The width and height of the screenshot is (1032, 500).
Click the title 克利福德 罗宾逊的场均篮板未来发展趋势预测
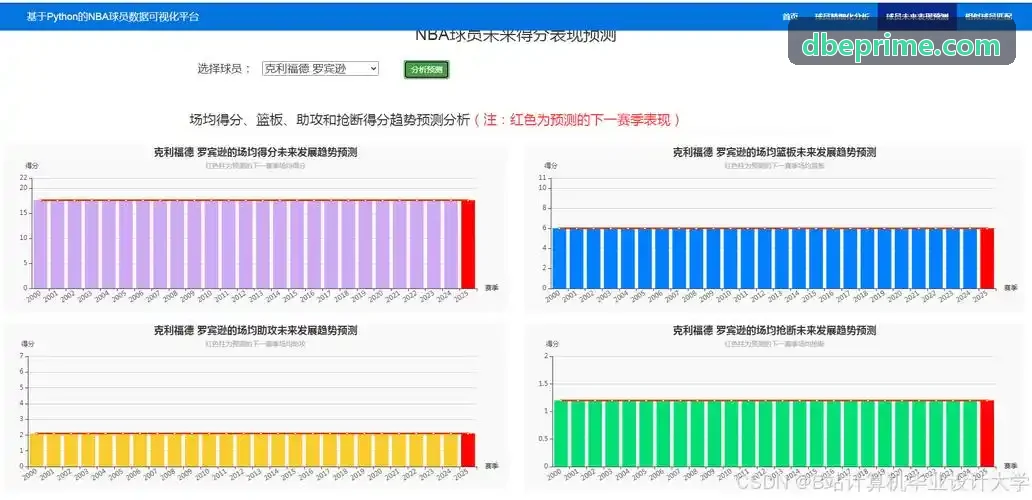pos(774,153)
